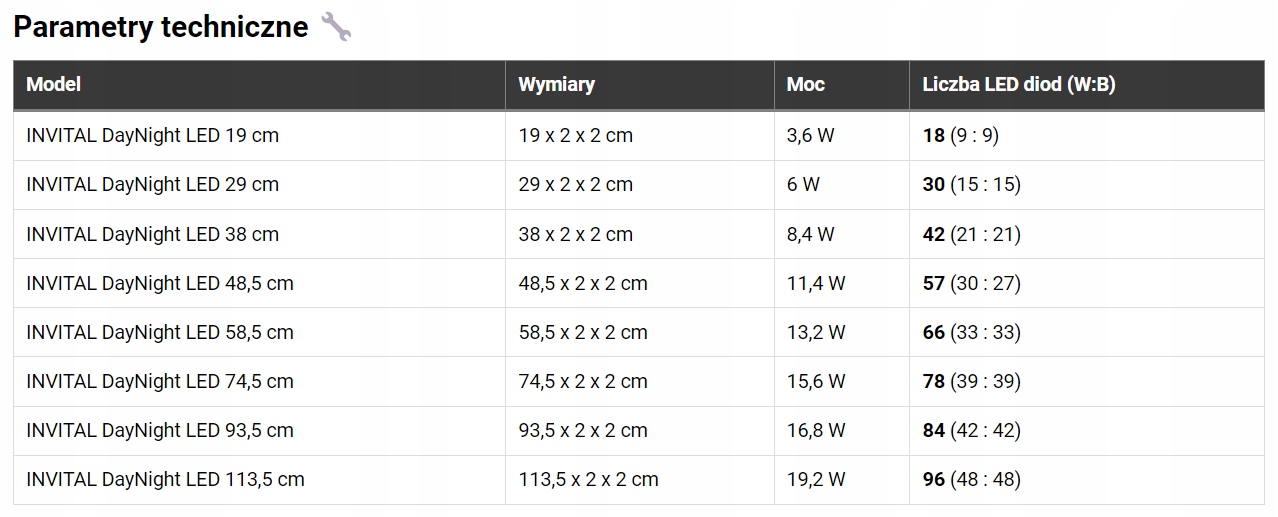Click the INVITAL DayNight LED 29 cm cell

pos(152,184)
